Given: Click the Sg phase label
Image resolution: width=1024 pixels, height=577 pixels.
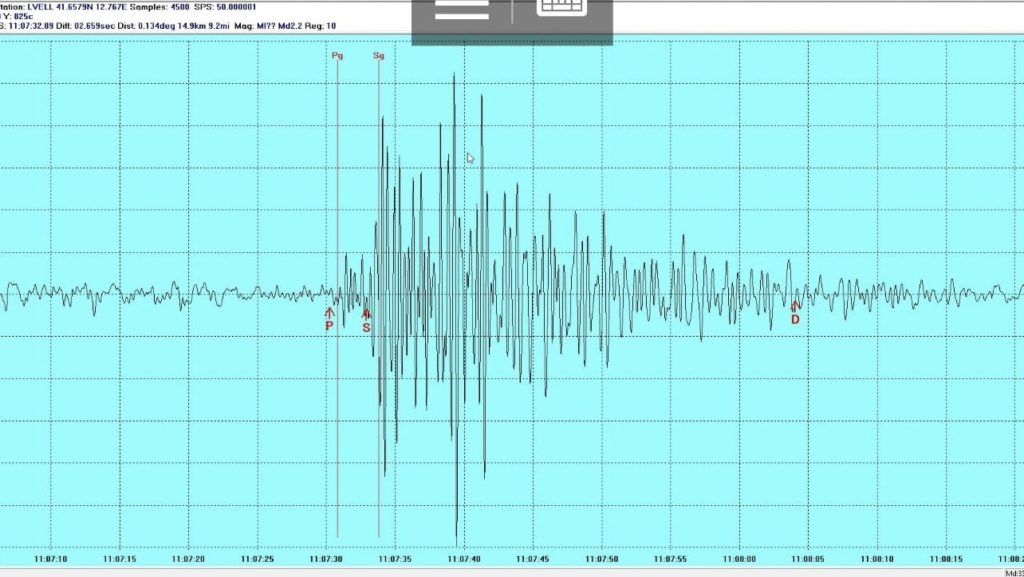Looking at the screenshot, I should (x=379, y=56).
